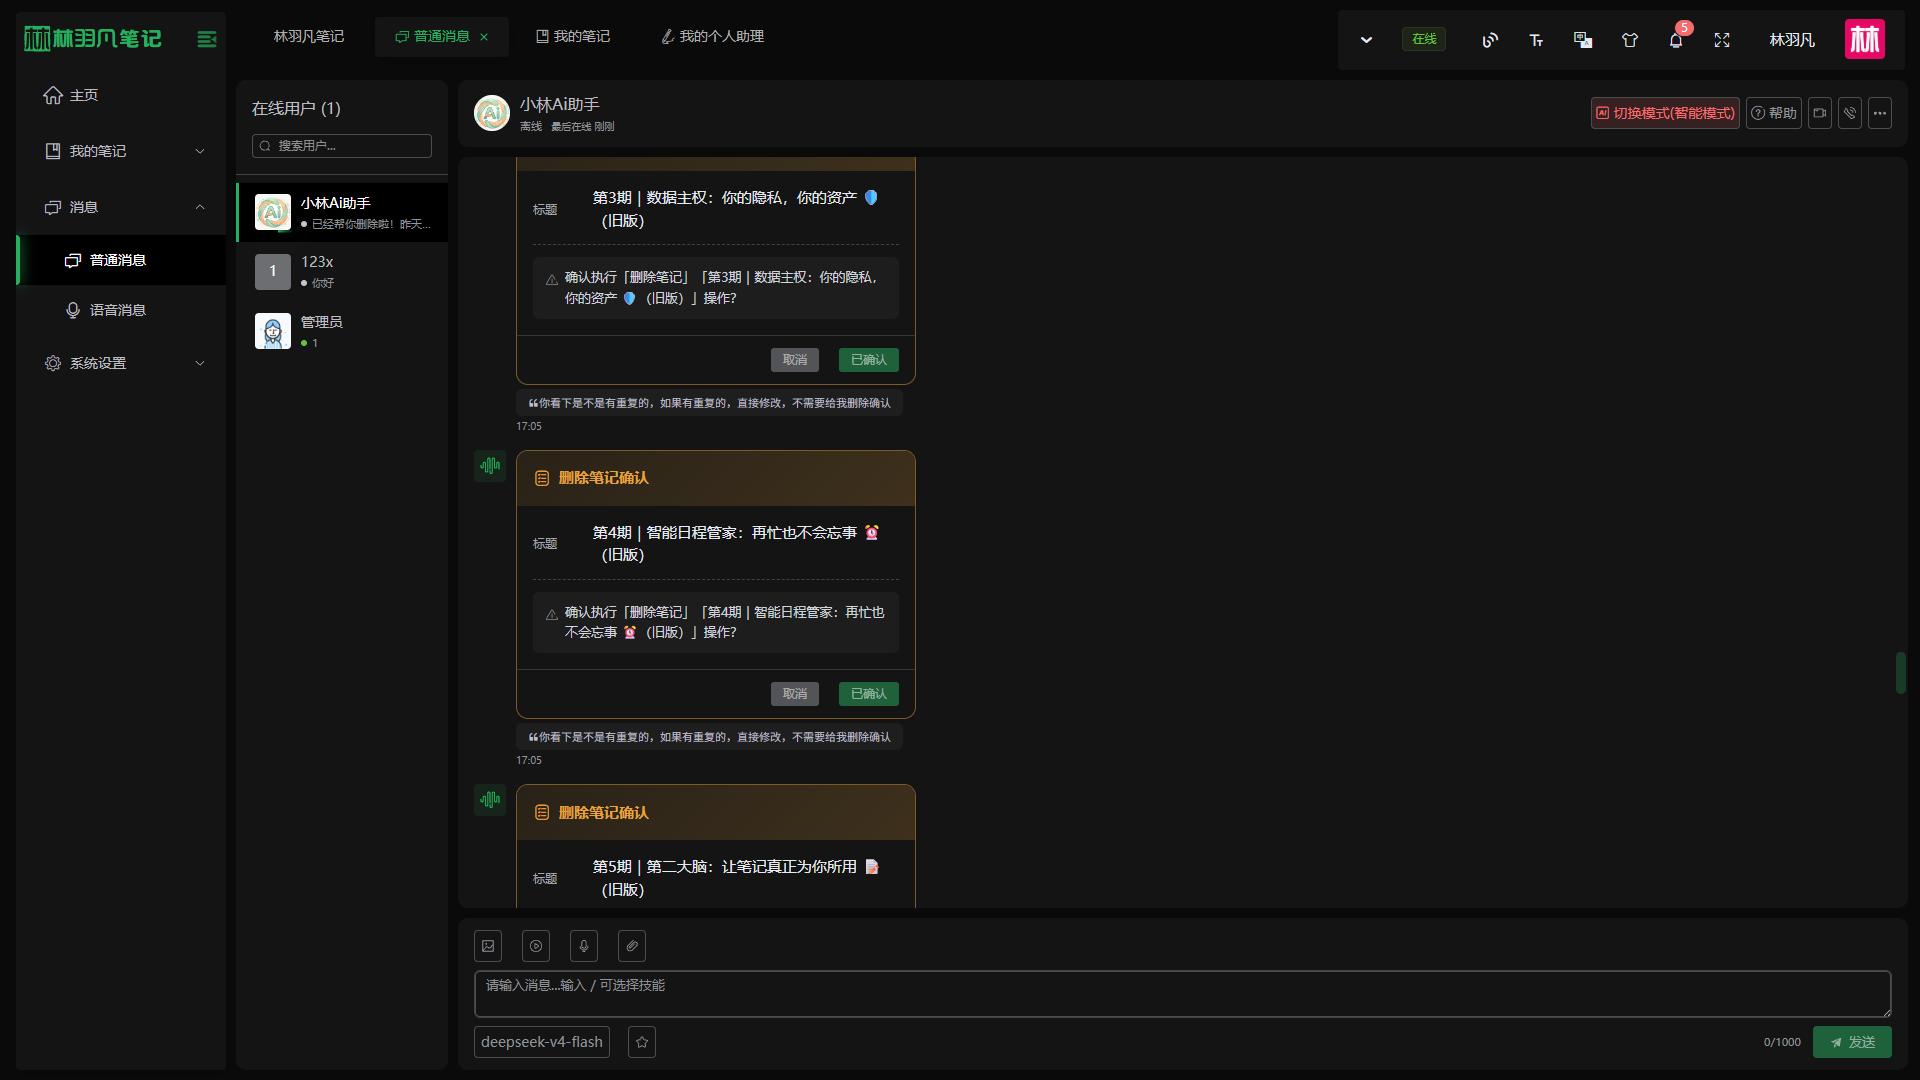Toggle 切换模式(智能模式) mode switch
1920x1080 pixels.
[1665, 113]
